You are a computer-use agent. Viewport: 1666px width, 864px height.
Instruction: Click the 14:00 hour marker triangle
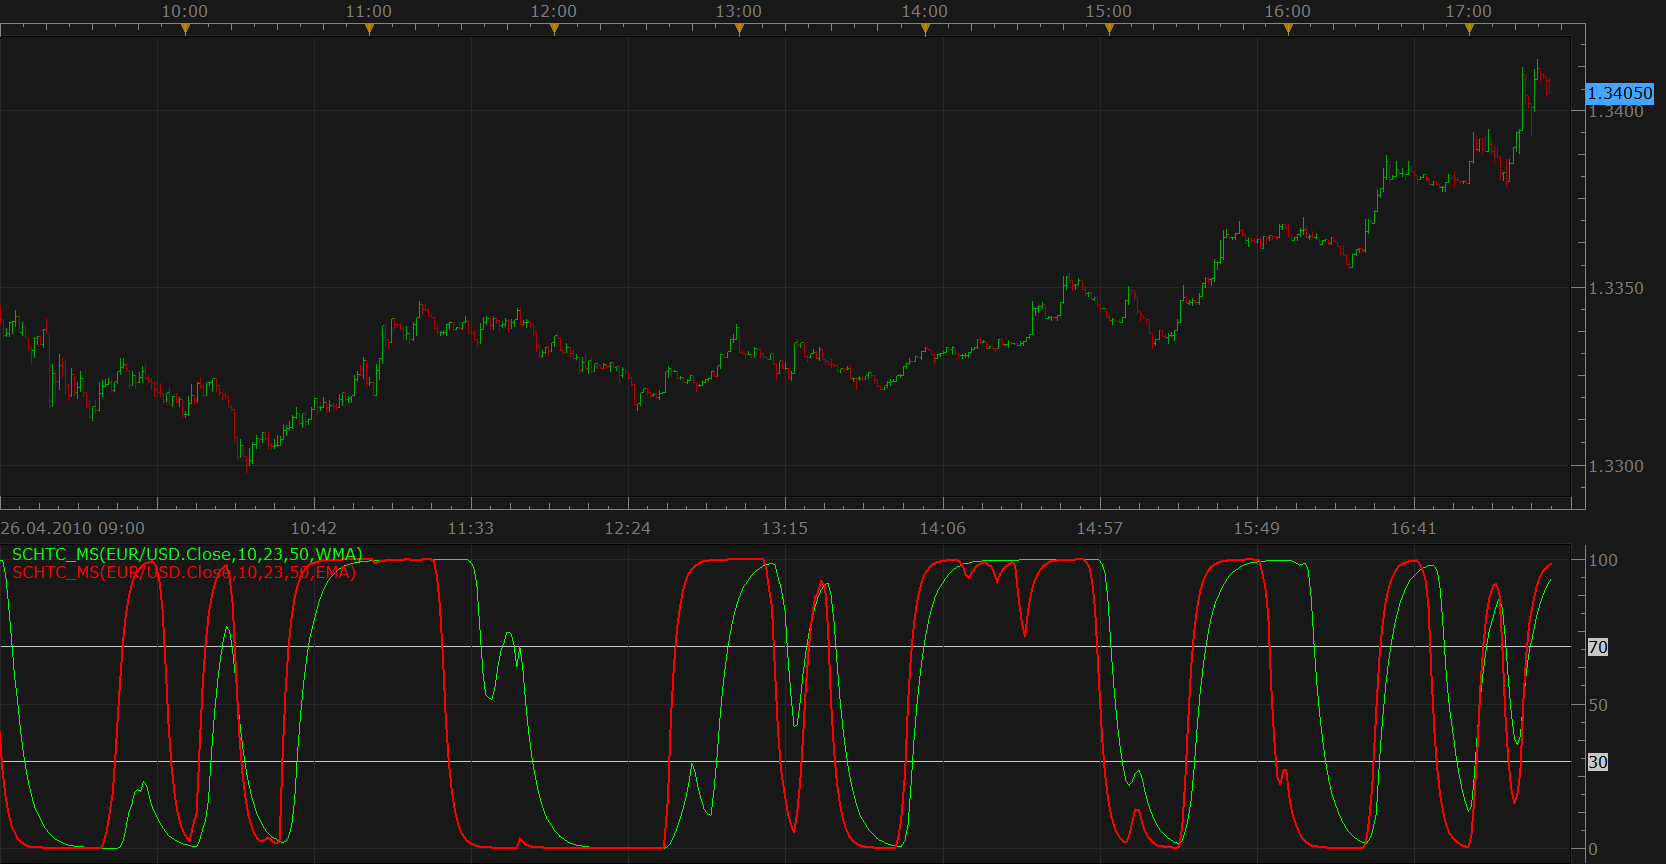[925, 29]
